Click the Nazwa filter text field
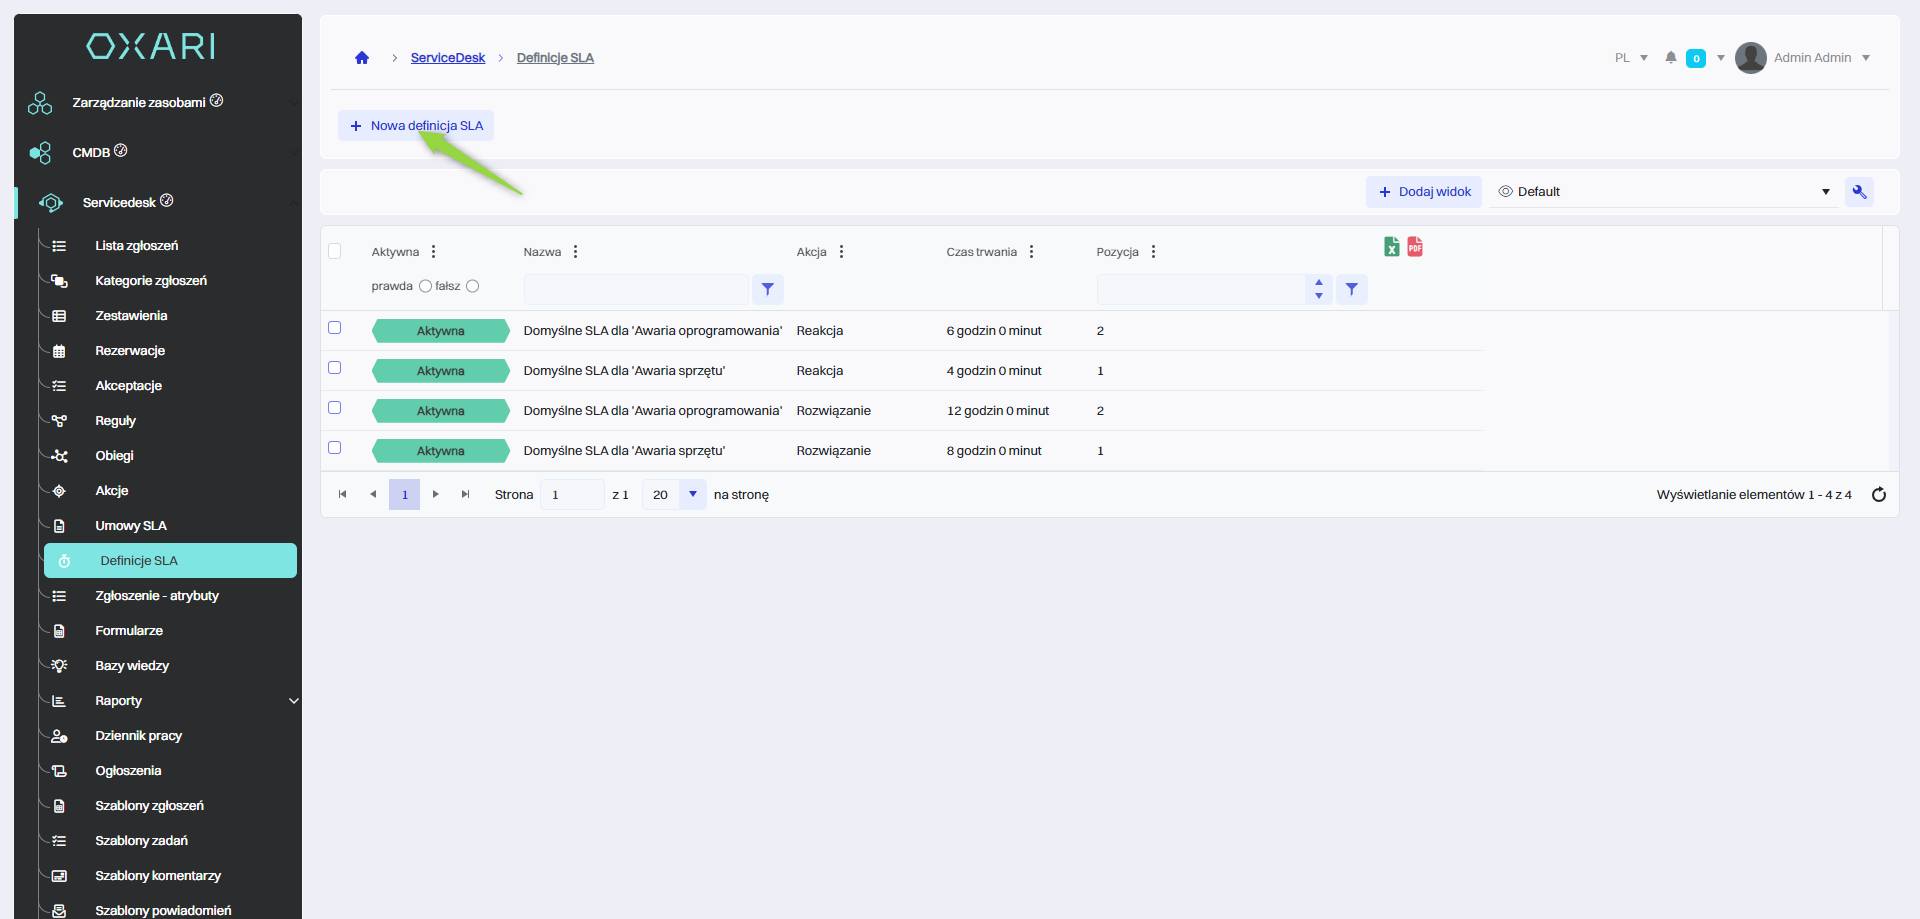 click(636, 289)
